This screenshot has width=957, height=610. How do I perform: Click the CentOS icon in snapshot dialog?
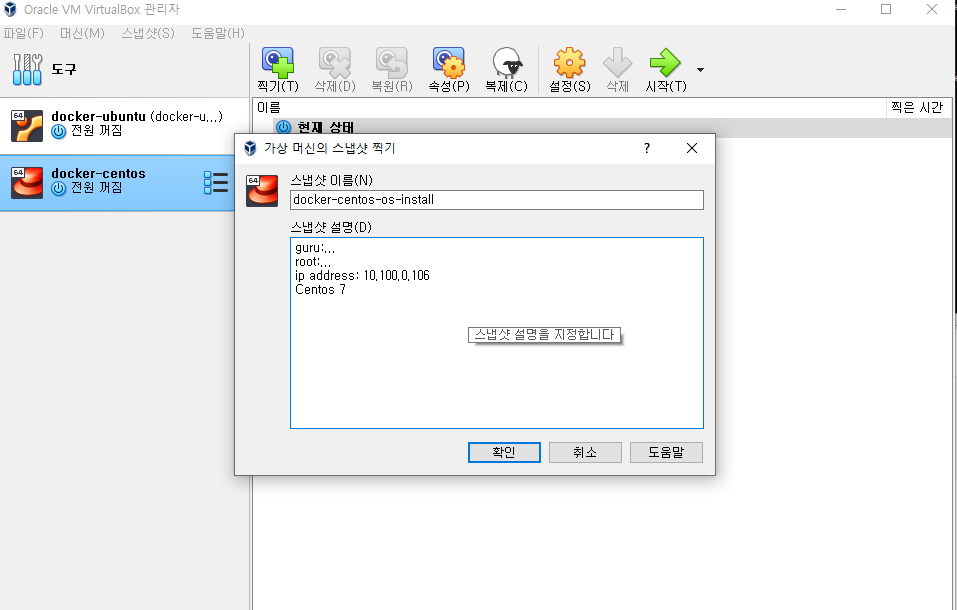tap(262, 190)
